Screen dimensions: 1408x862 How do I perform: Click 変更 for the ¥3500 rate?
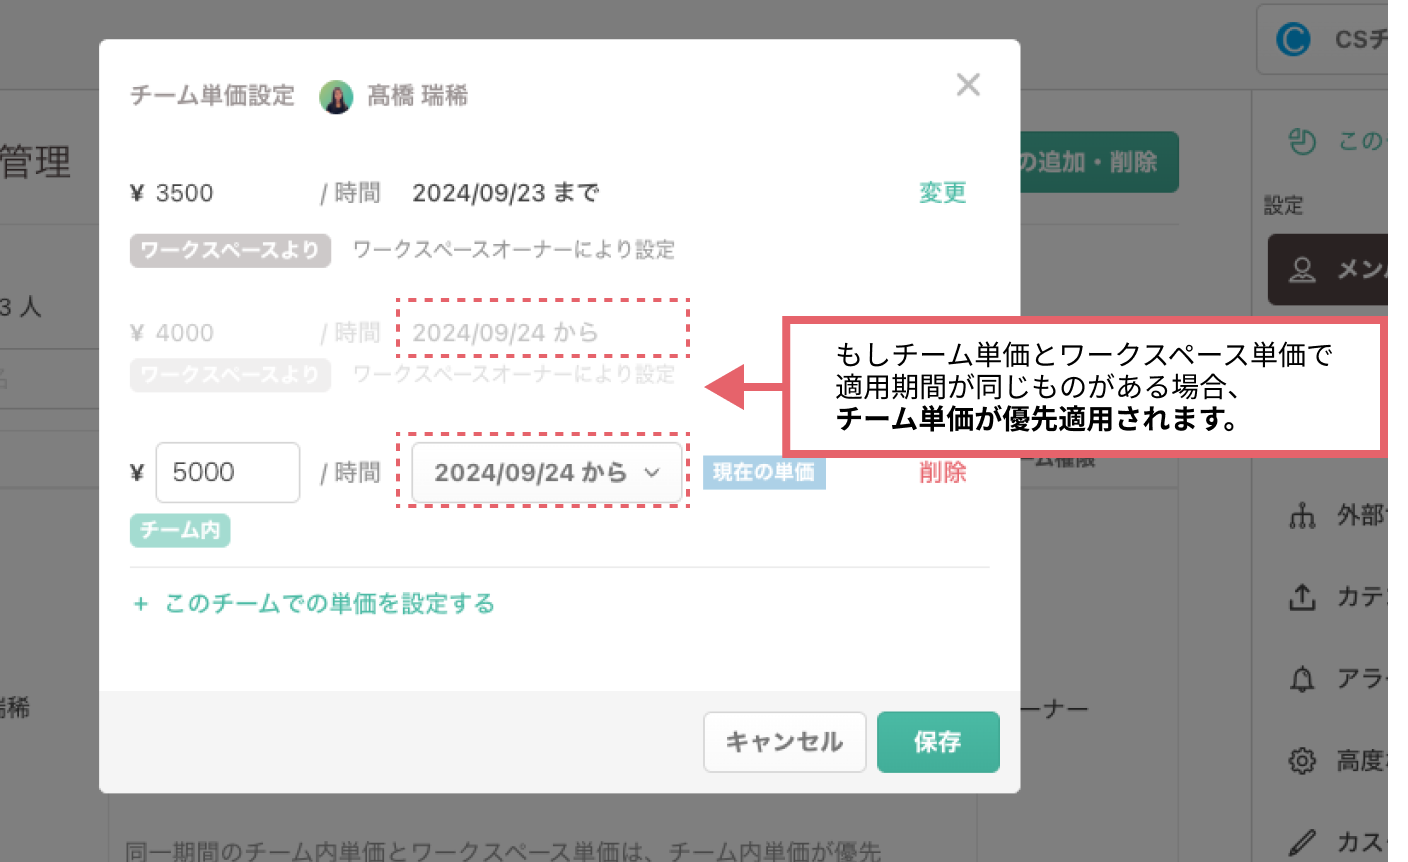(942, 193)
